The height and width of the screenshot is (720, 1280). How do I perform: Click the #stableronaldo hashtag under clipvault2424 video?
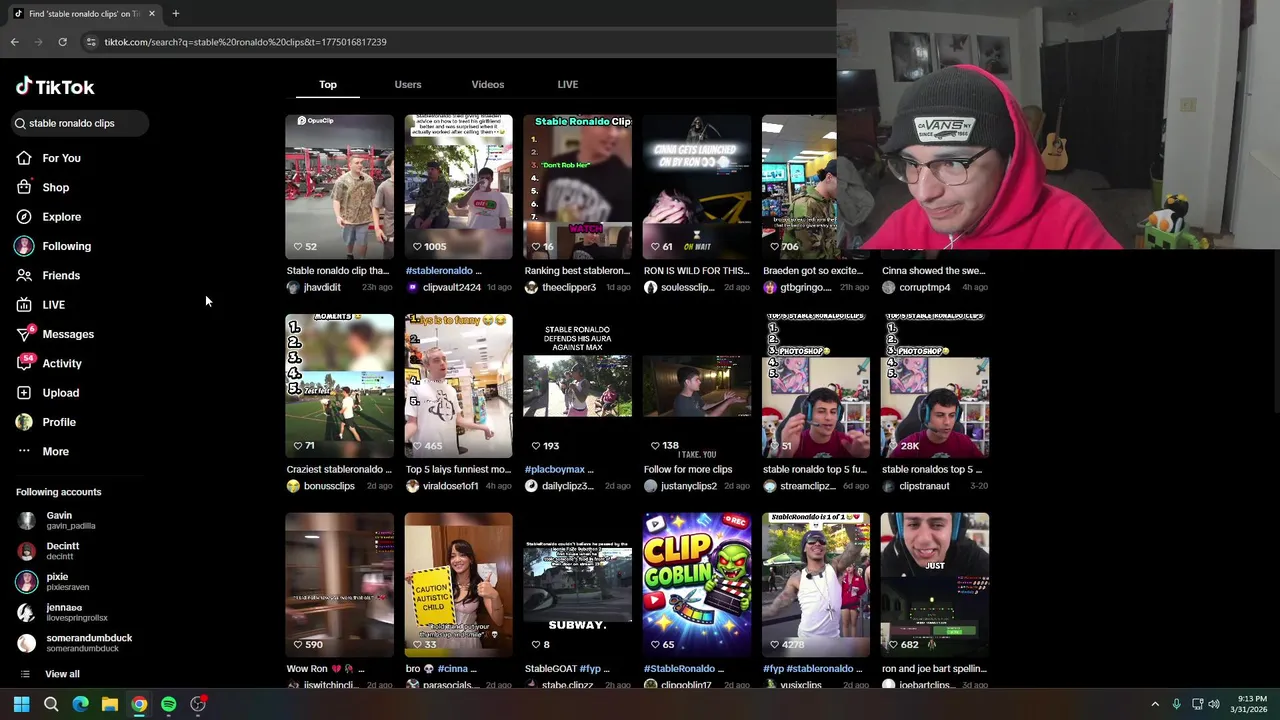coord(439,270)
